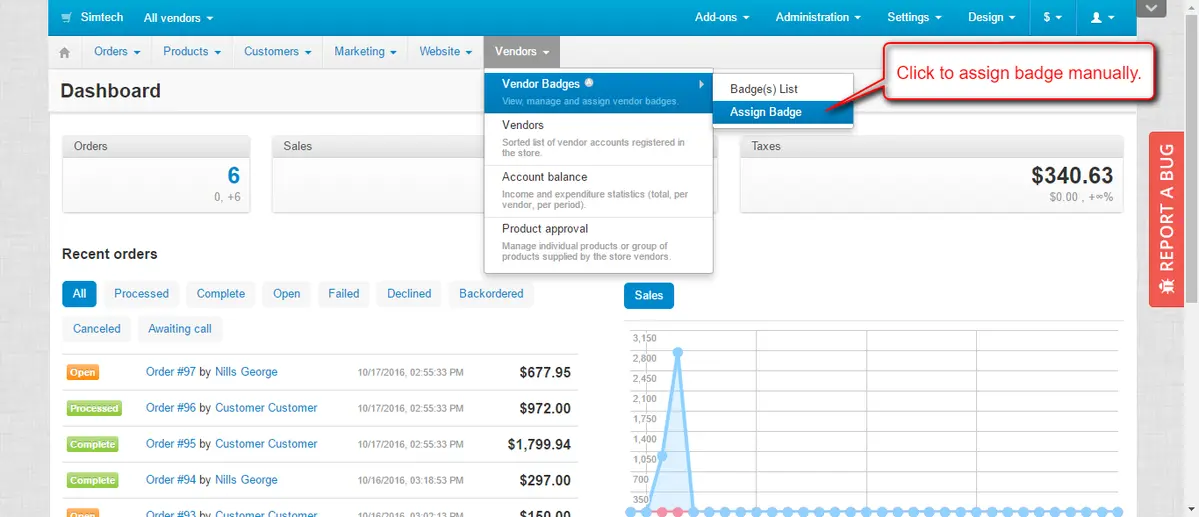Screen dimensions: 1199x517
Task: Click info icon beside Vendor Badges
Action: 589,84
